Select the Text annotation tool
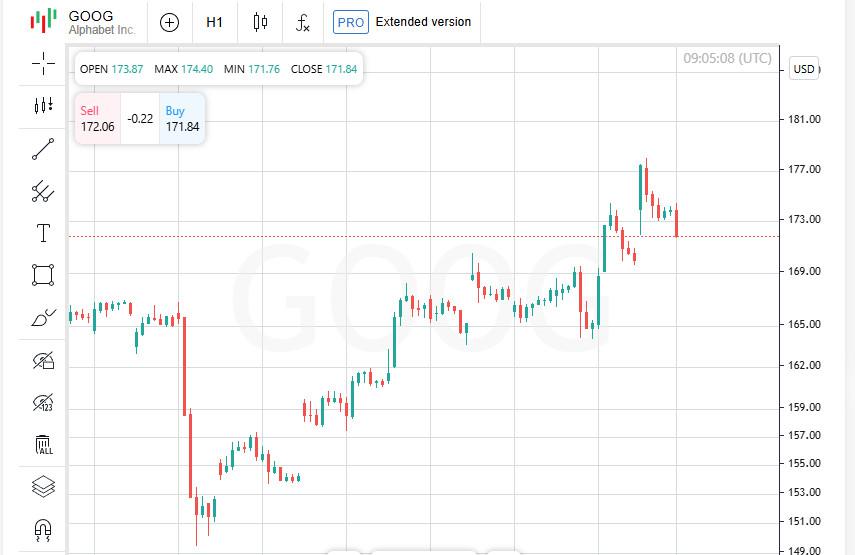 43,233
